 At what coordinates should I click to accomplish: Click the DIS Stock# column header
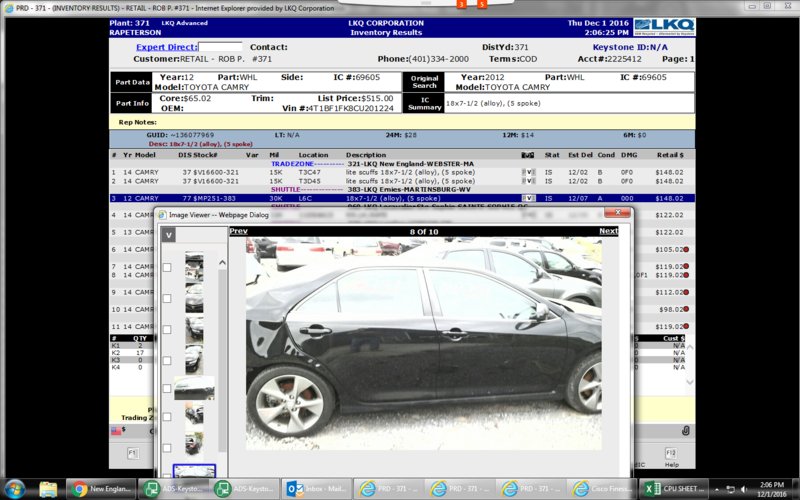click(x=197, y=155)
